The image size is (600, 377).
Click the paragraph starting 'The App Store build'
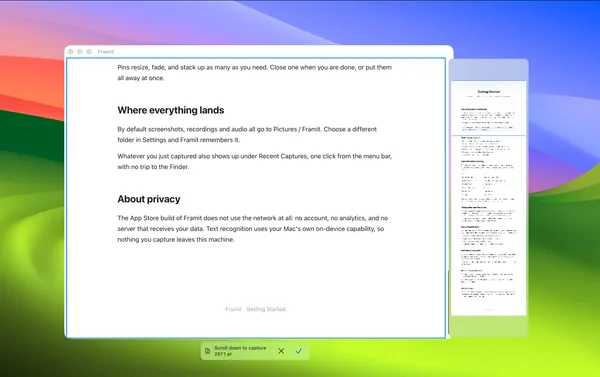[253, 229]
